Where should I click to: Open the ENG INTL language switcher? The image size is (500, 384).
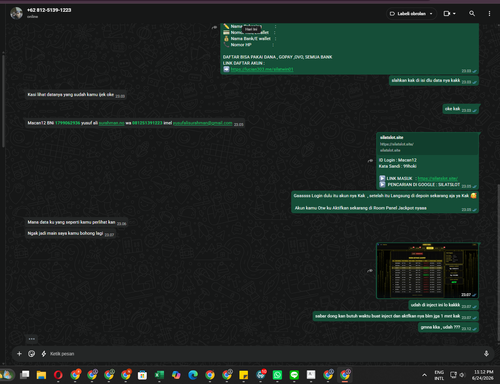(x=439, y=375)
